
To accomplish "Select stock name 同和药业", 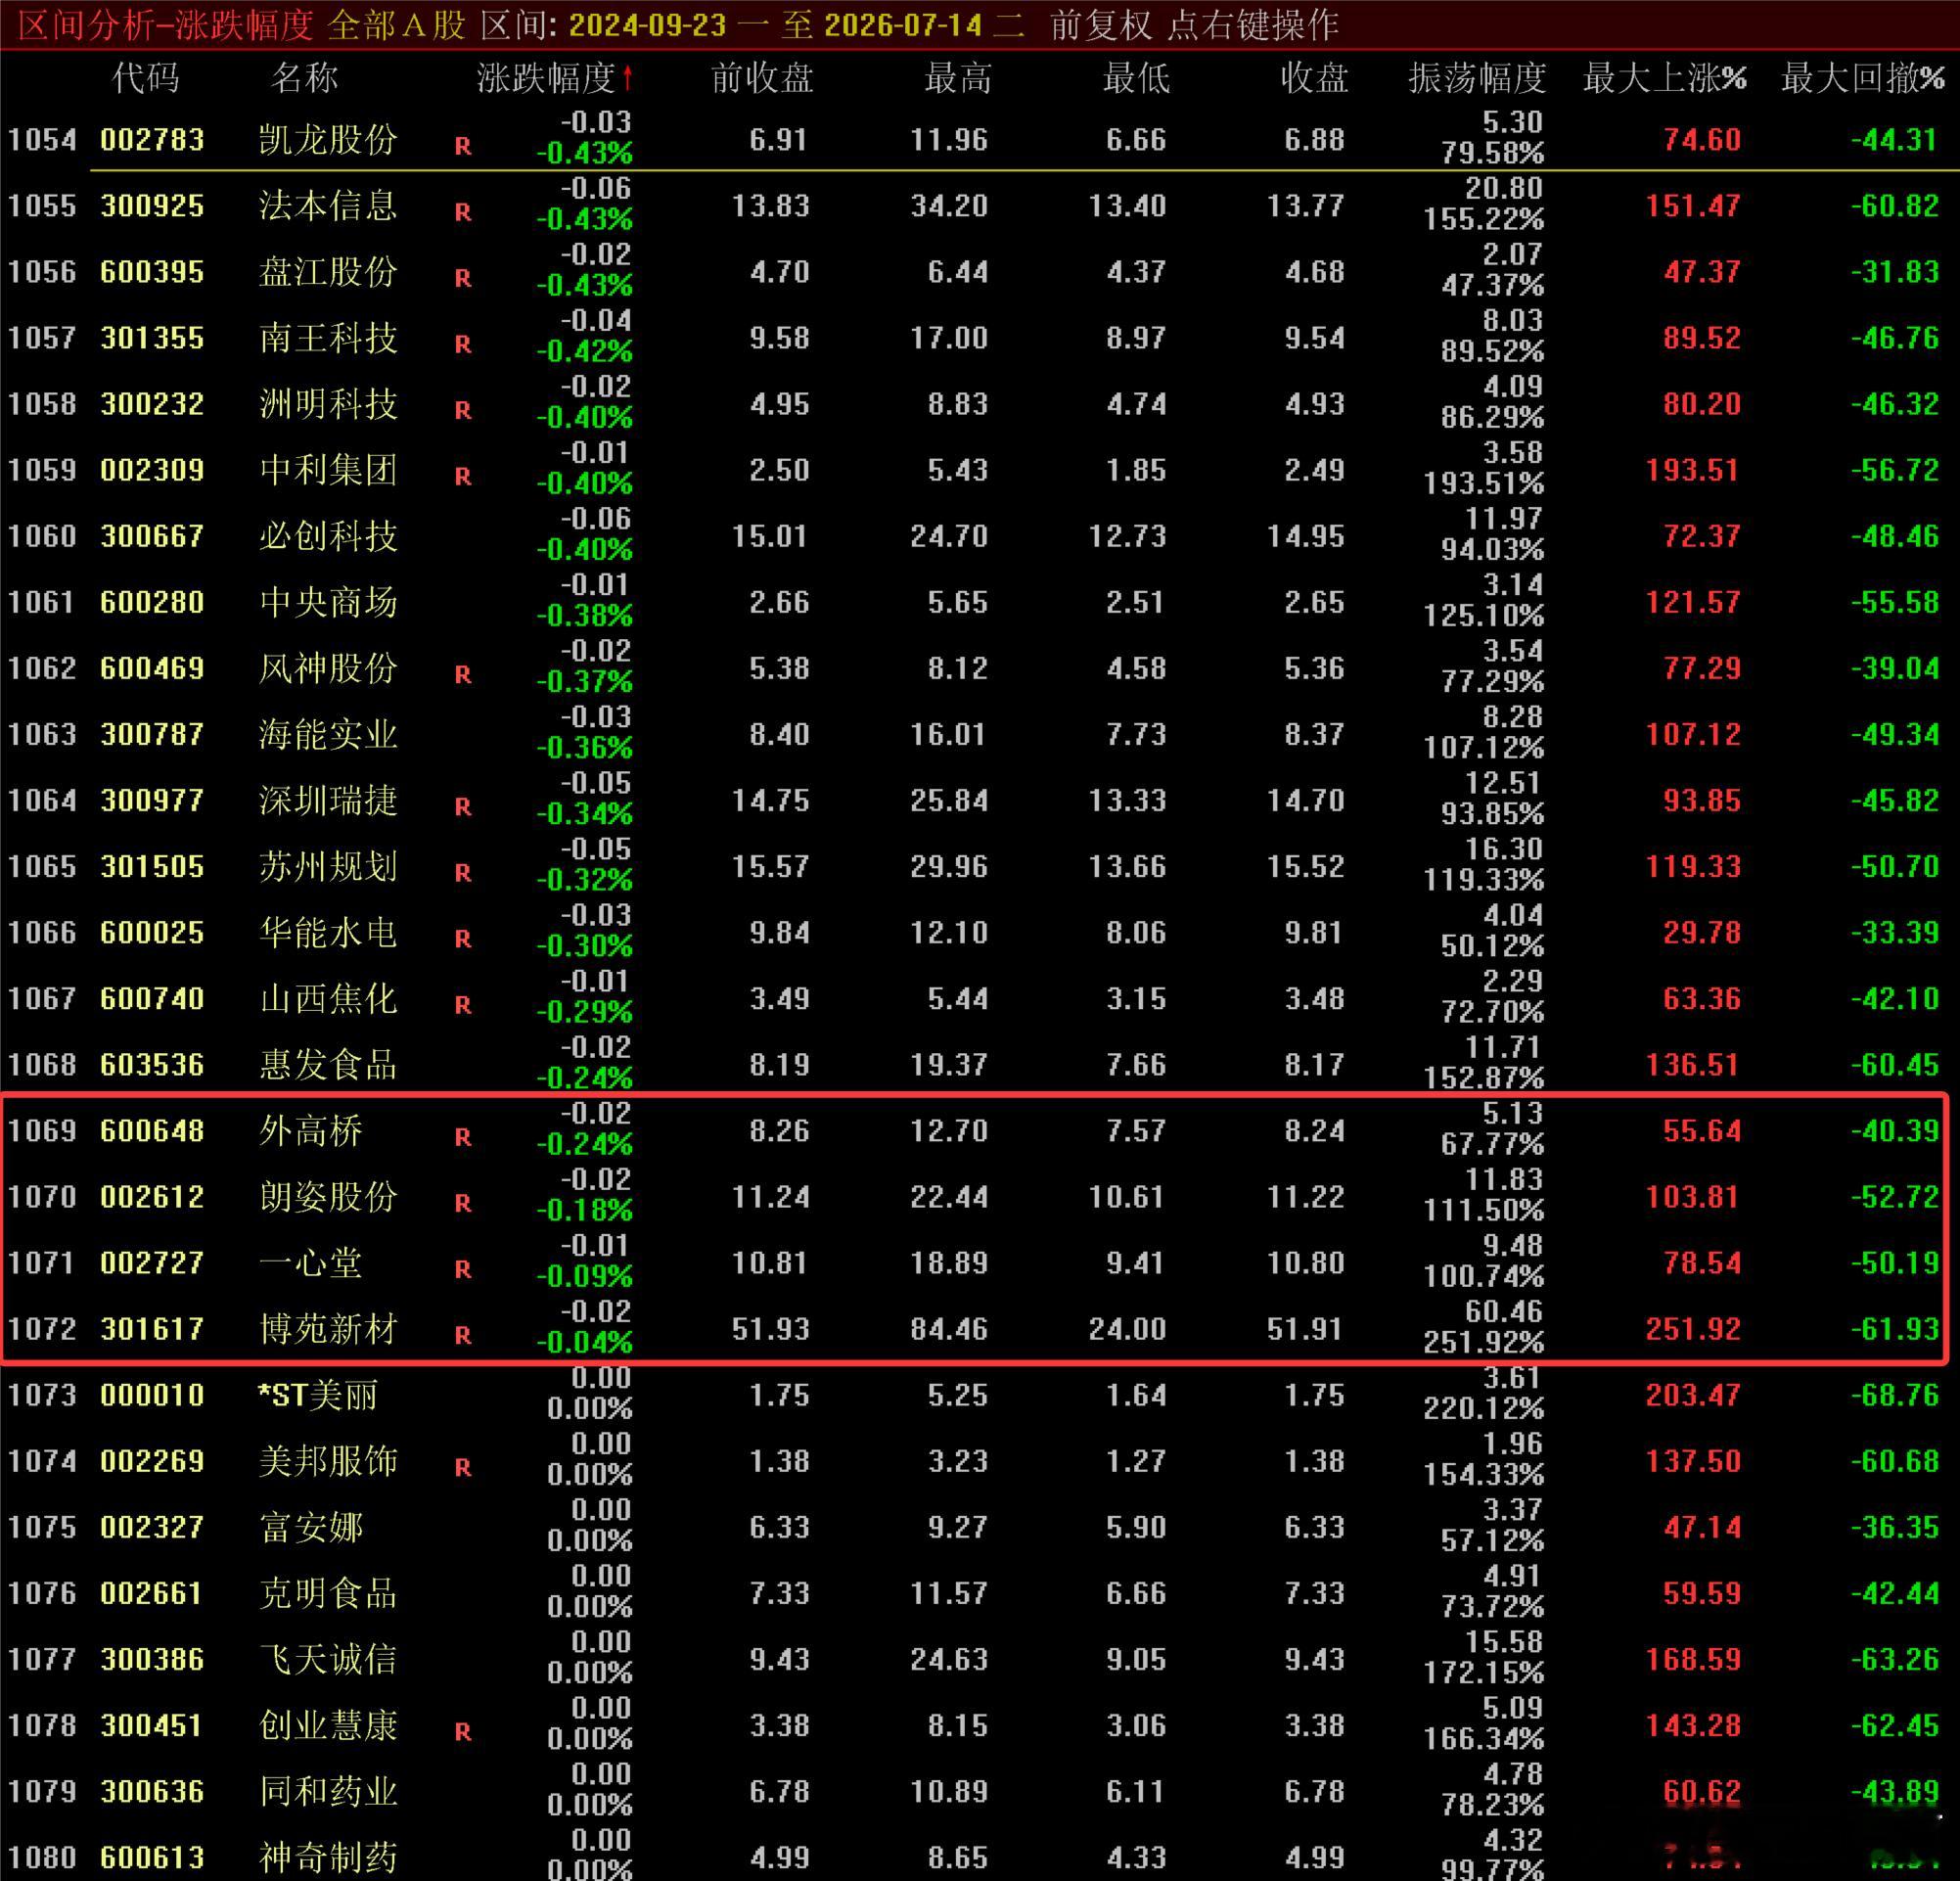I will [328, 1790].
